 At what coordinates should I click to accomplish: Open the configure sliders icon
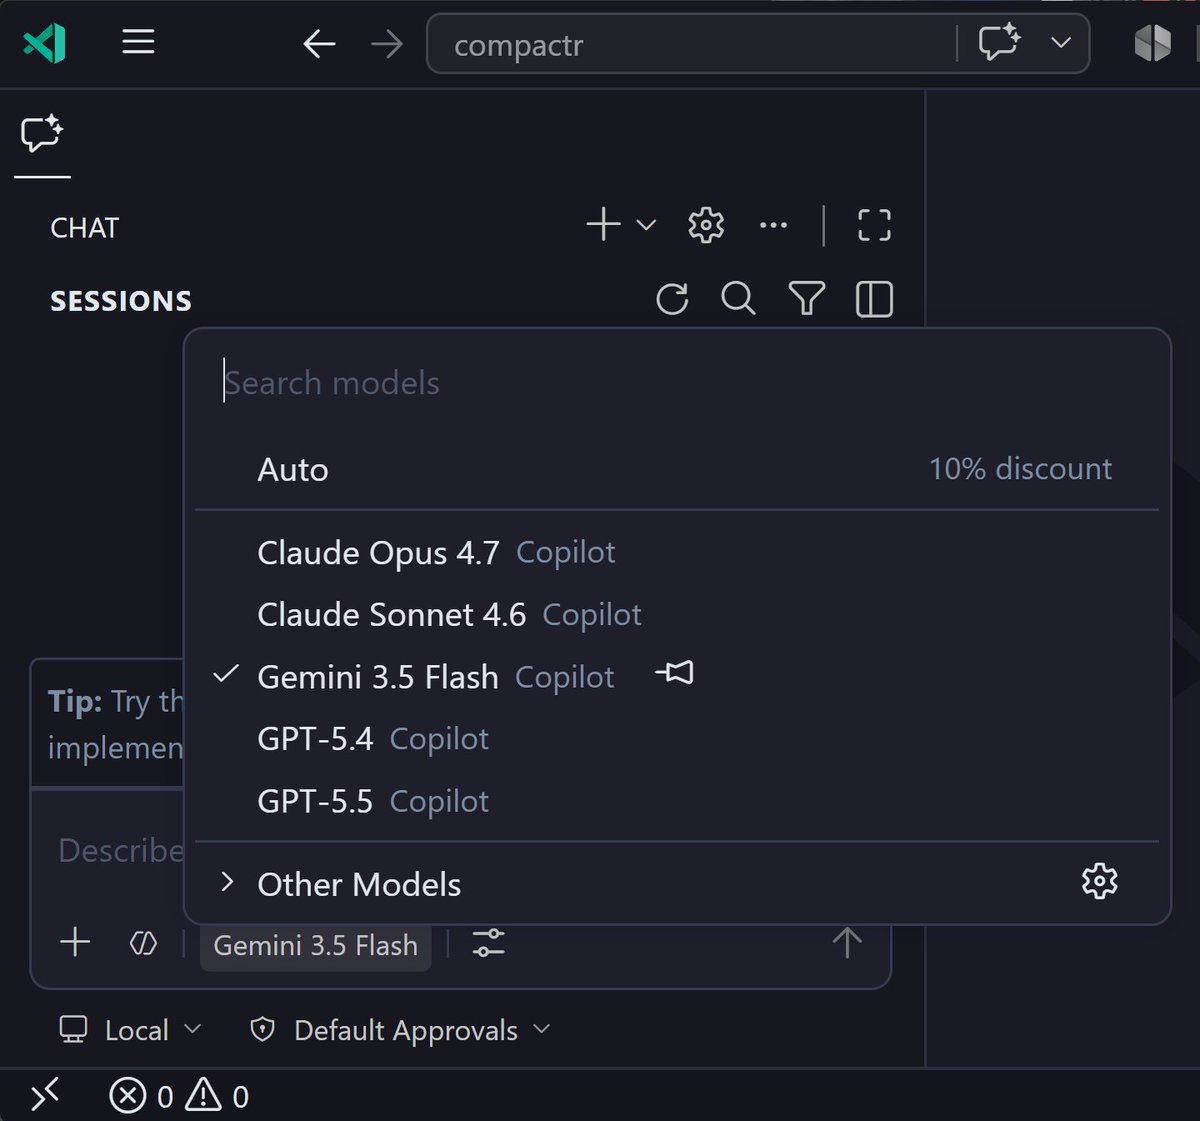(488, 943)
